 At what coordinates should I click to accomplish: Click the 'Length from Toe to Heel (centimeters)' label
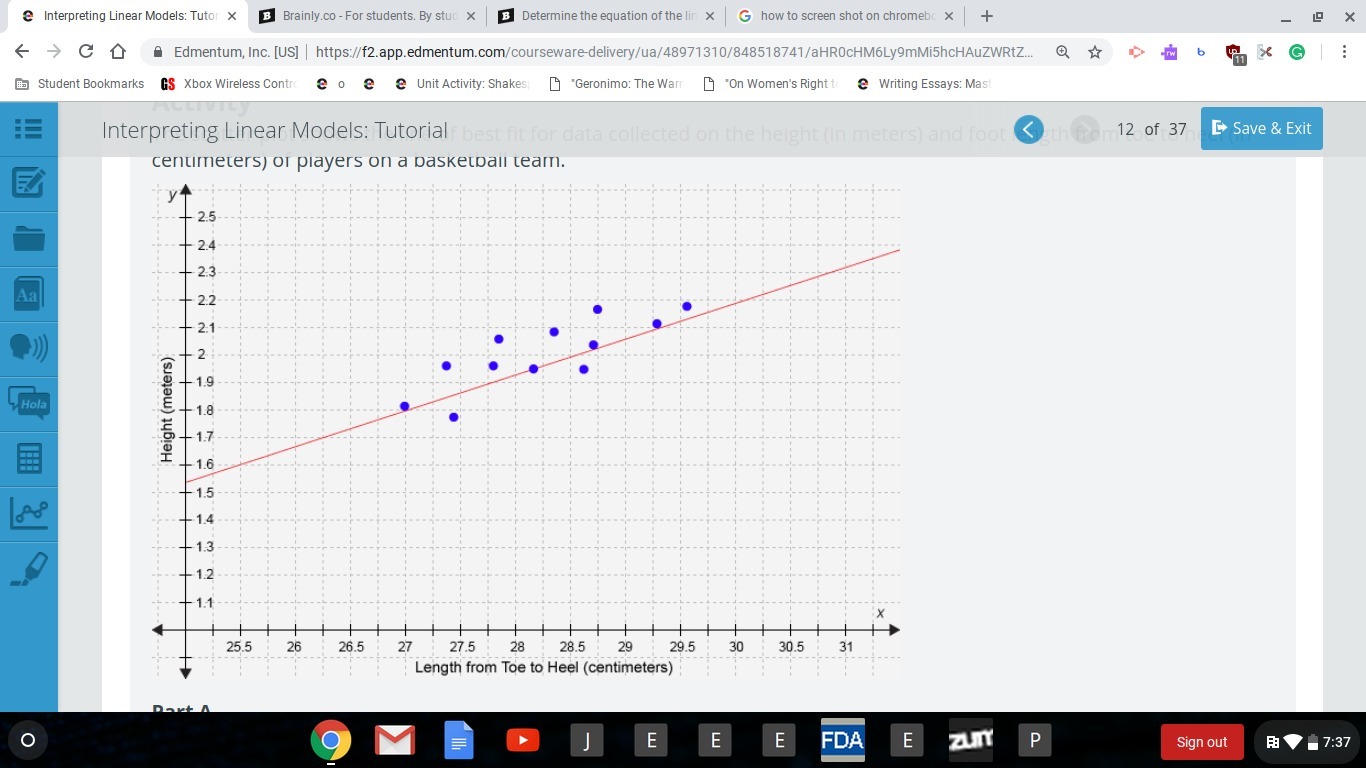(544, 667)
